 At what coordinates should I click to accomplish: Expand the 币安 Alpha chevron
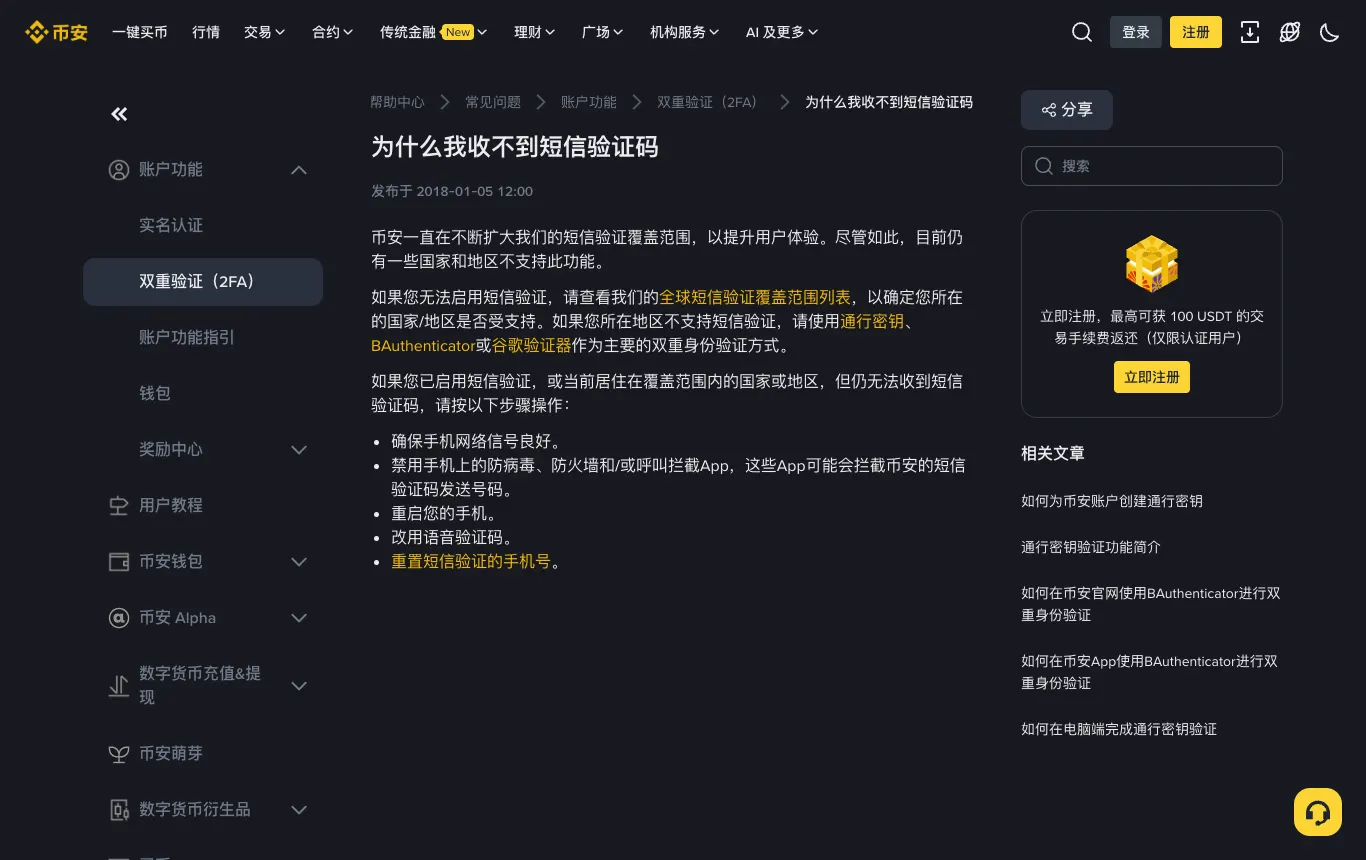299,618
